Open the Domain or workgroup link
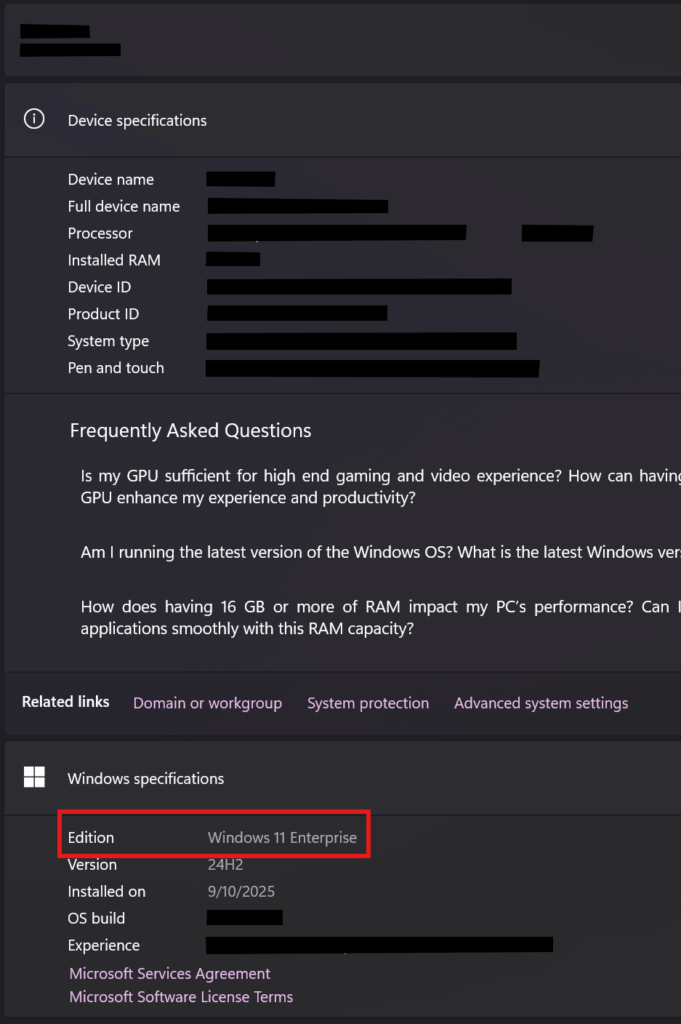Screen dimensions: 681x1024 click(x=207, y=703)
